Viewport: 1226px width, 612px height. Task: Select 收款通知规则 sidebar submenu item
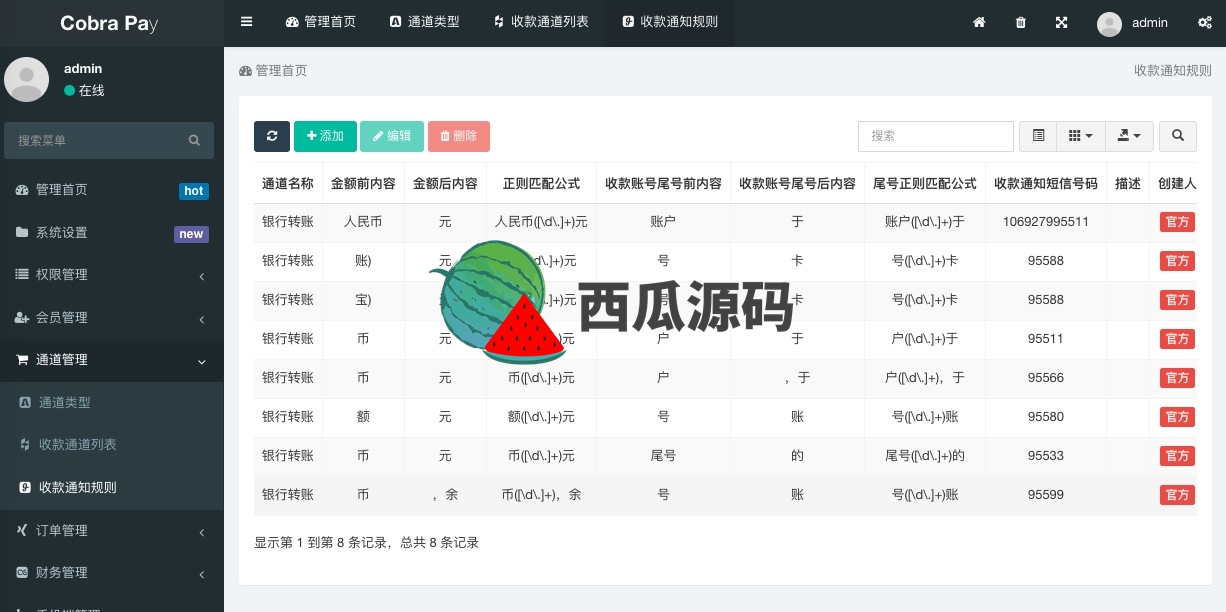(x=112, y=488)
